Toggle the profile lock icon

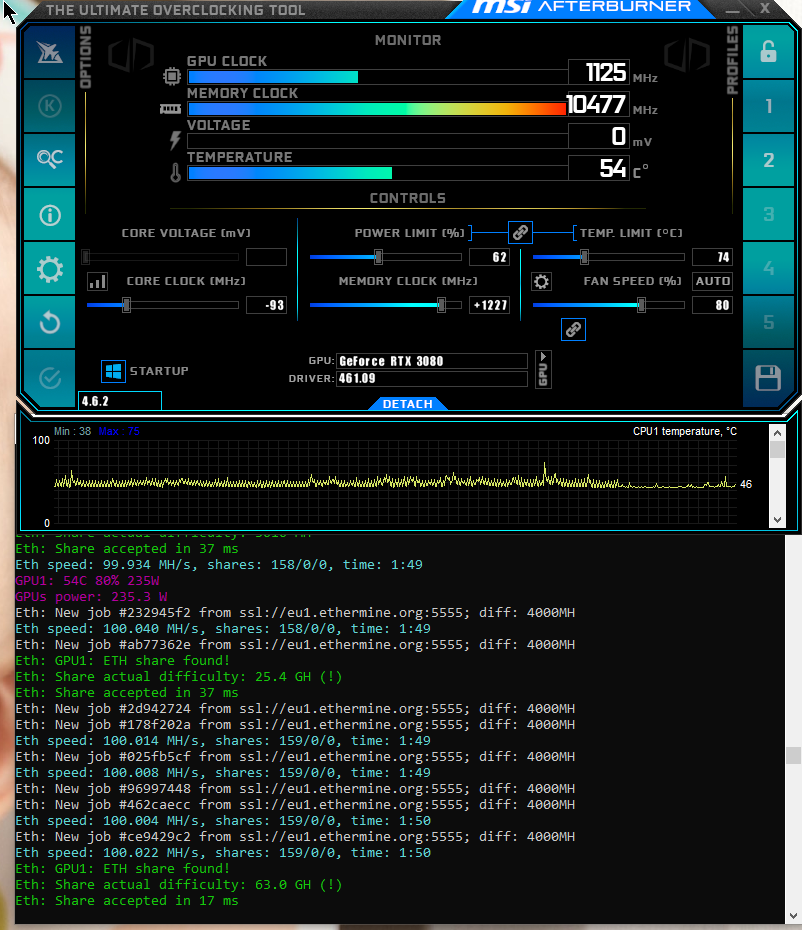click(x=768, y=52)
